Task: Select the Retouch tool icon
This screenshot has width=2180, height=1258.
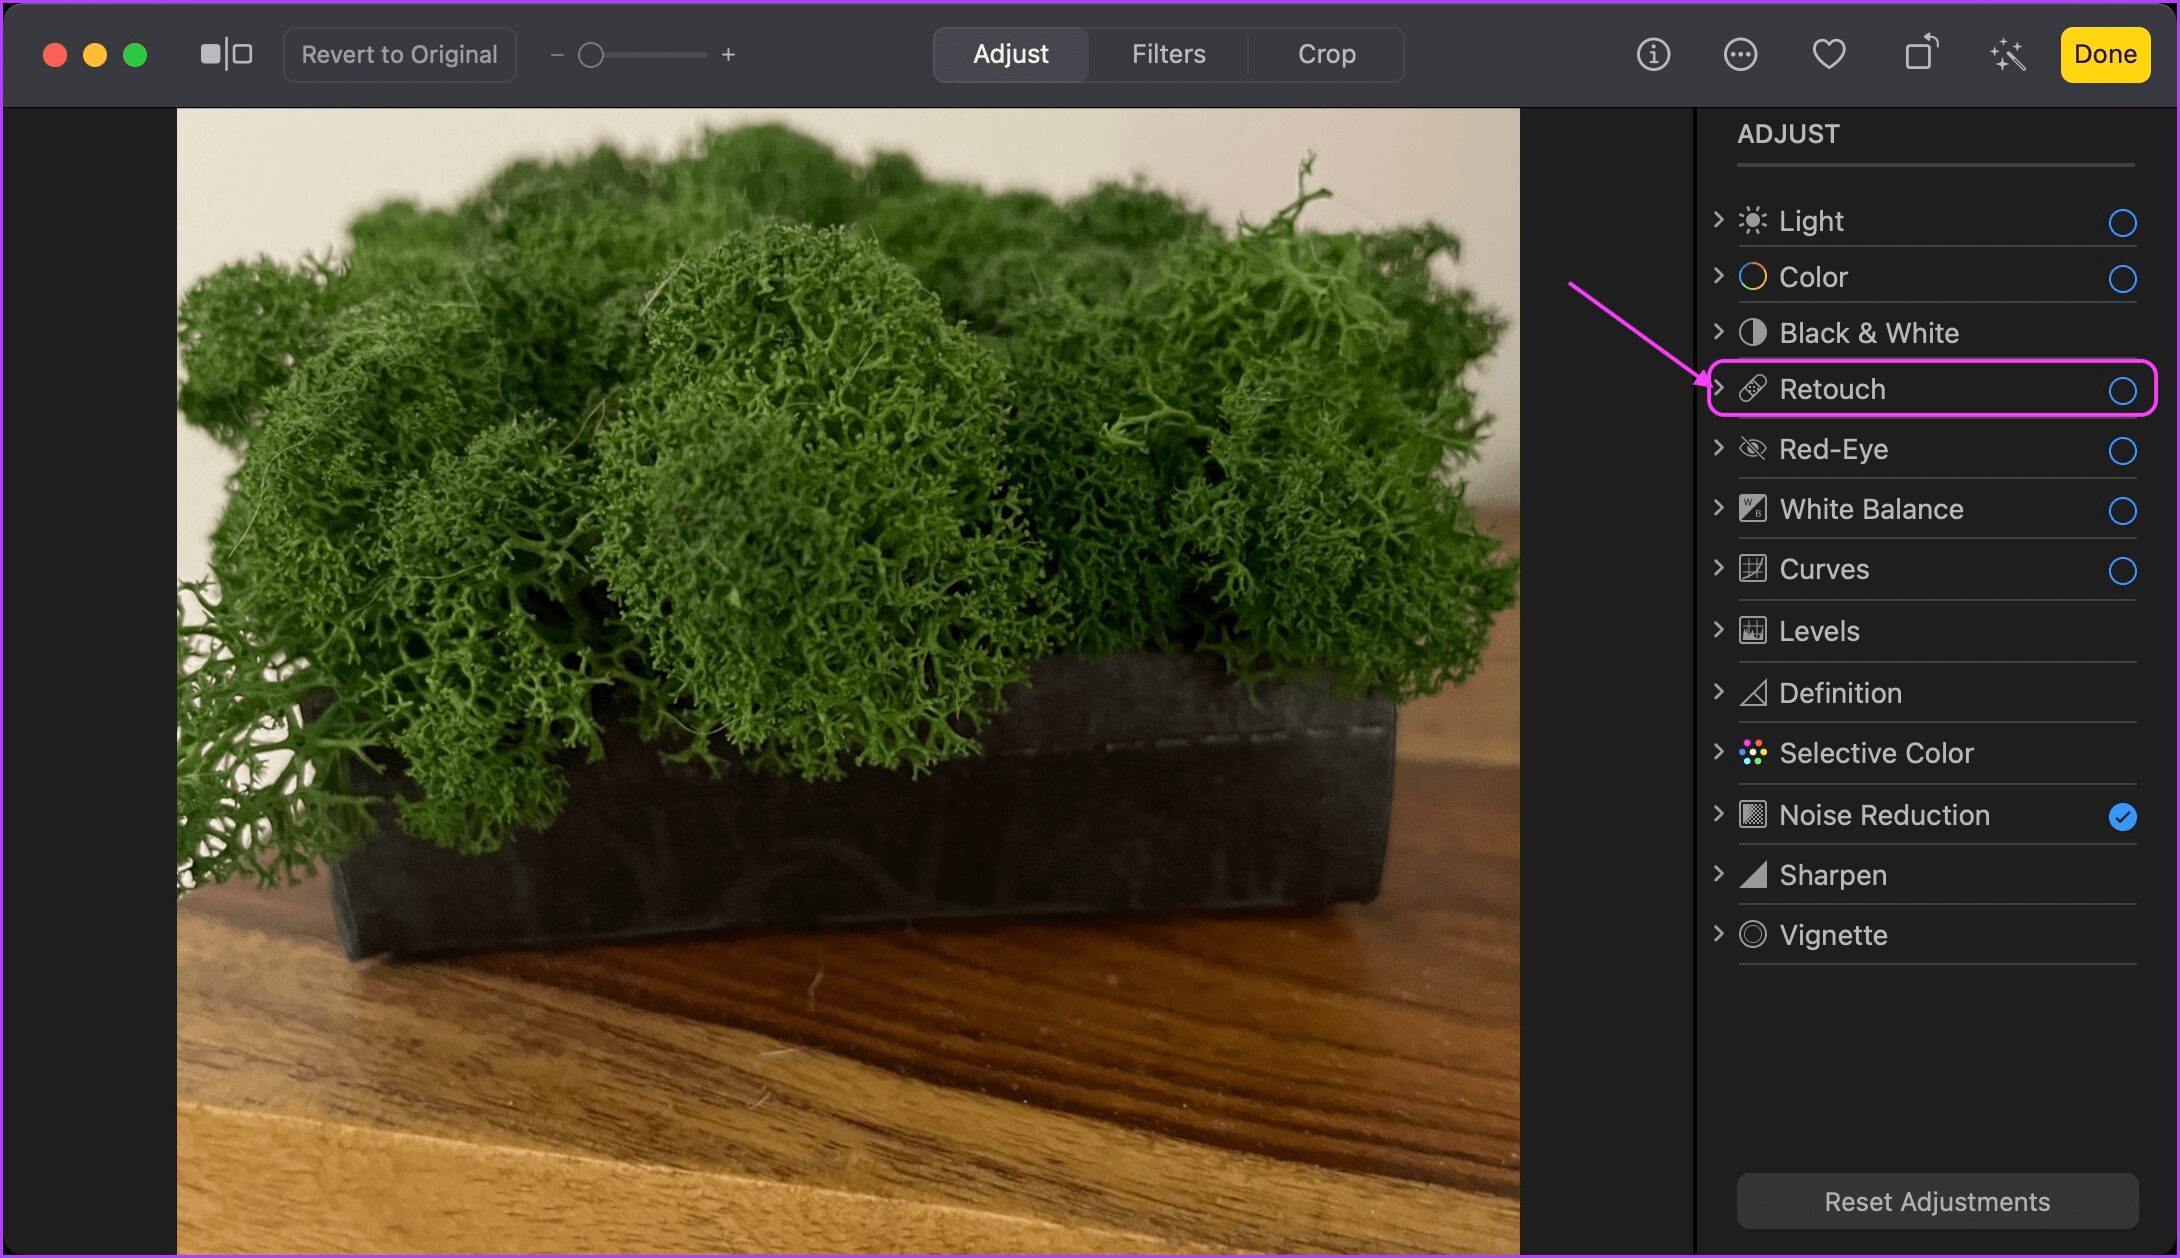Action: point(1752,388)
